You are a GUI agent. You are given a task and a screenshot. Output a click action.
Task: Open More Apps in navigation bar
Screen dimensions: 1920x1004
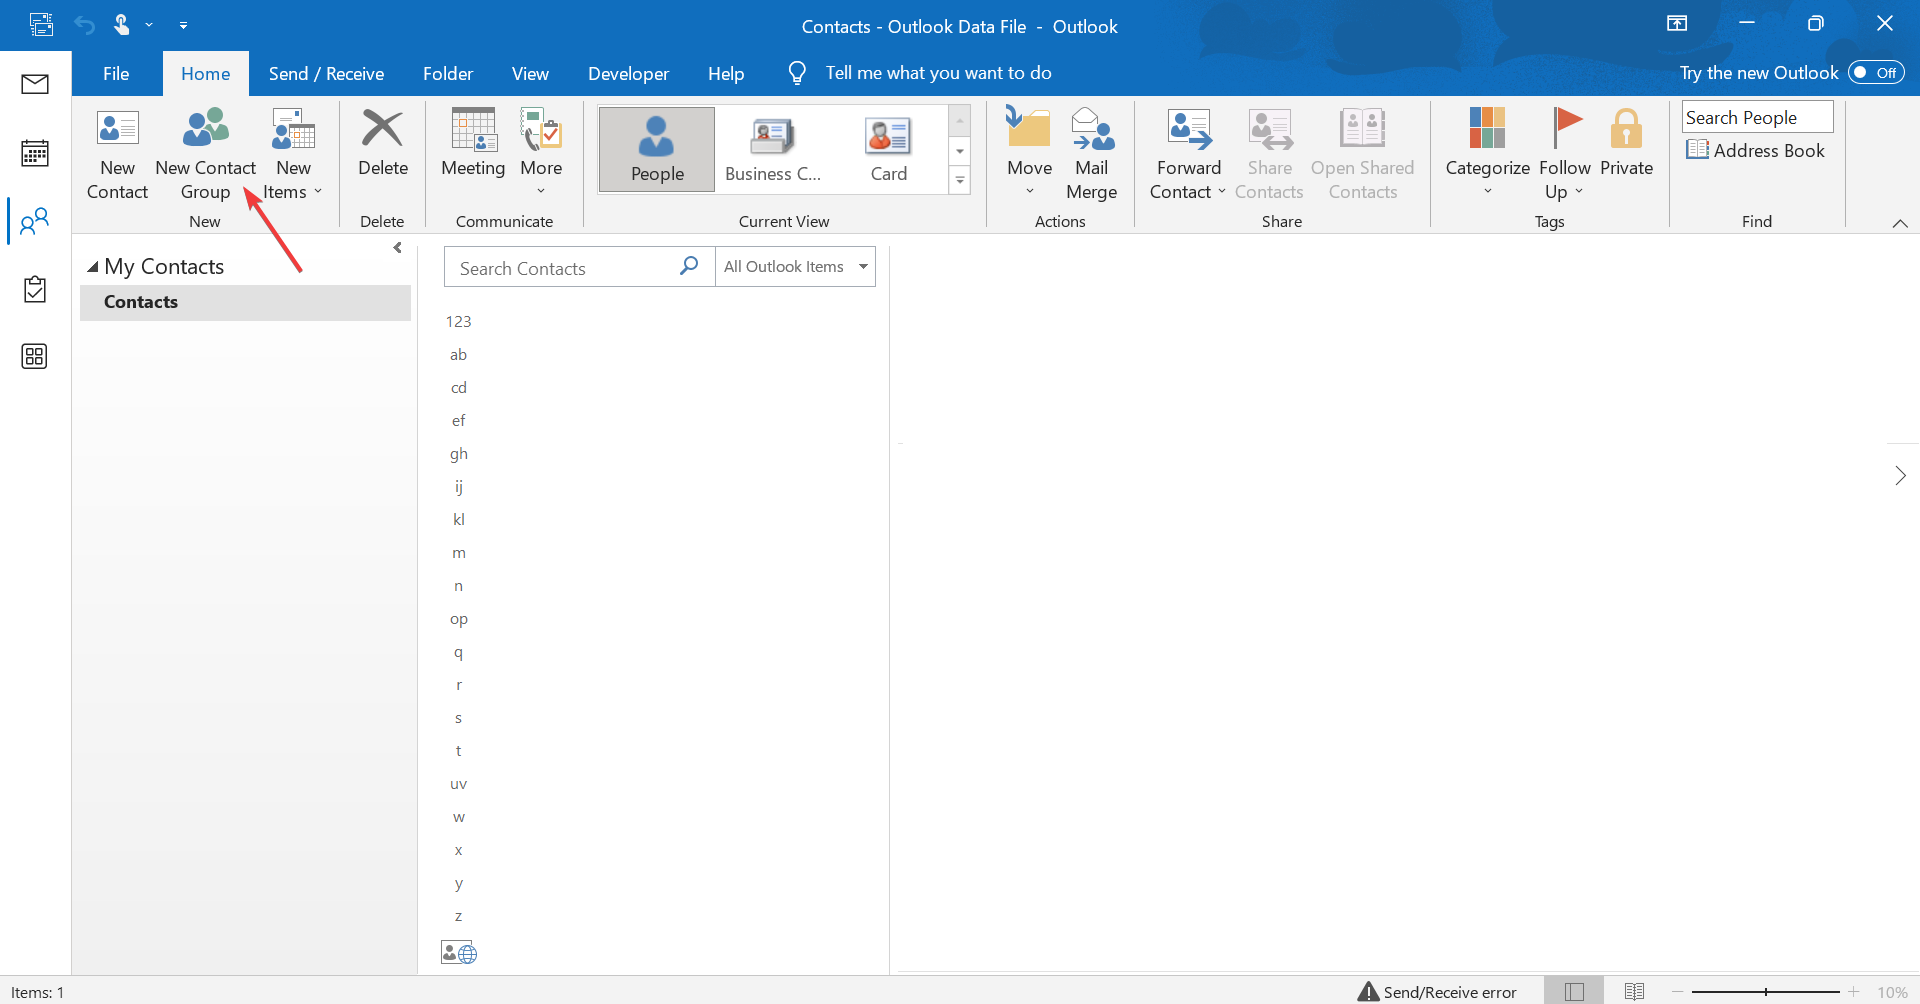click(35, 356)
